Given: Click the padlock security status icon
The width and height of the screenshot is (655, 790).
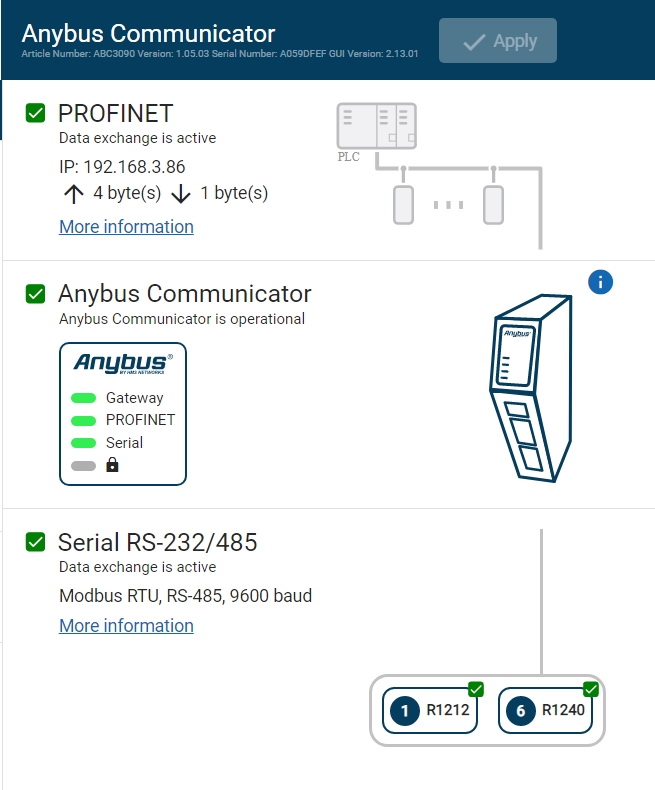Looking at the screenshot, I should 112,465.
